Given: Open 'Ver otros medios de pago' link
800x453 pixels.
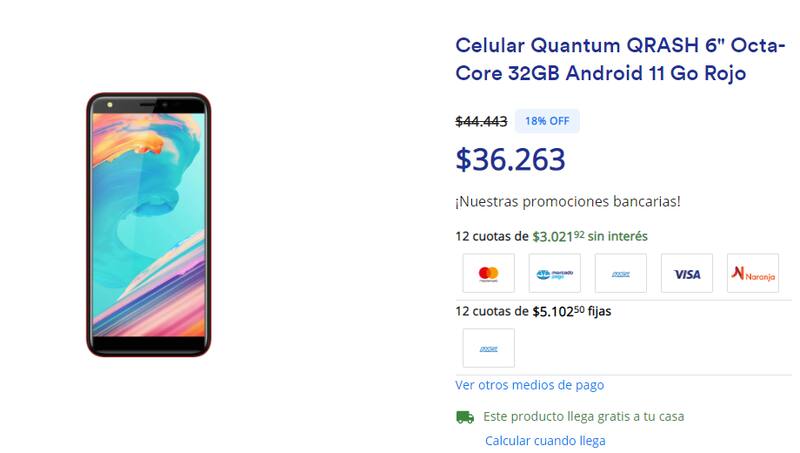Looking at the screenshot, I should (529, 385).
